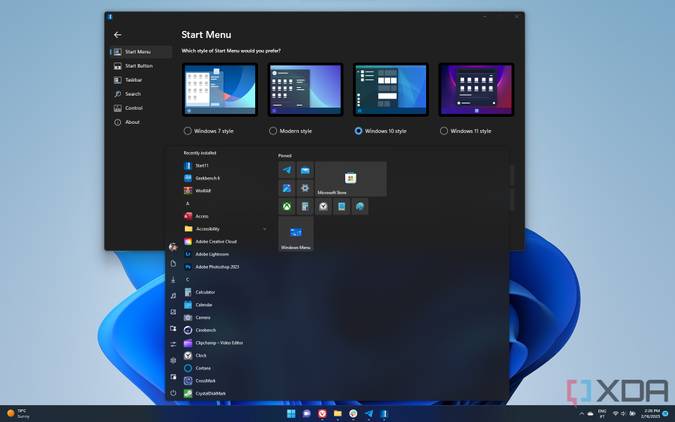Show hidden system tray icons
675x422 pixels.
[582, 414]
